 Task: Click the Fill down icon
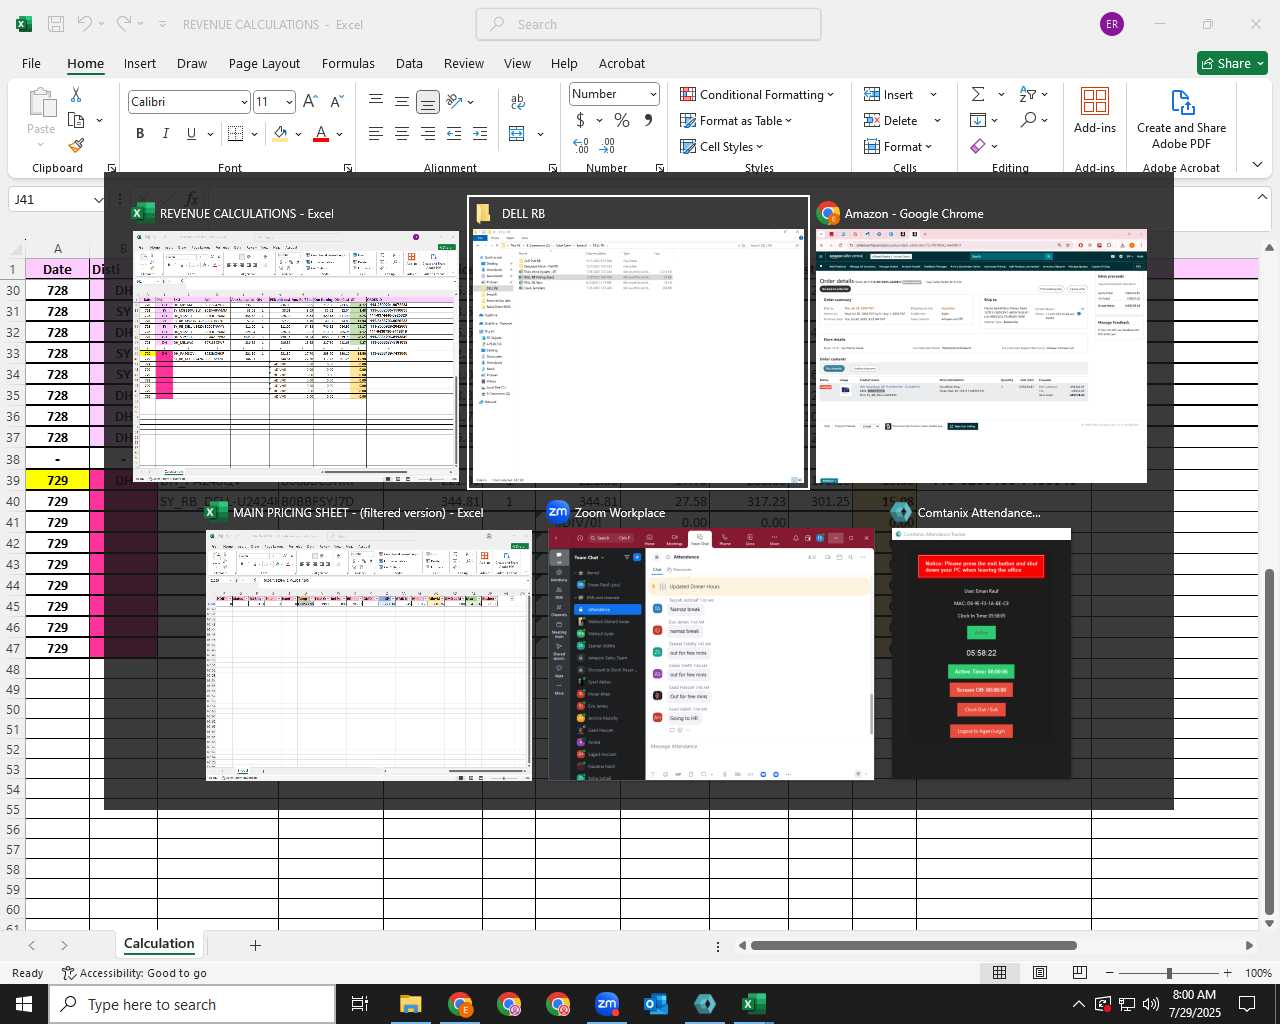click(x=978, y=120)
